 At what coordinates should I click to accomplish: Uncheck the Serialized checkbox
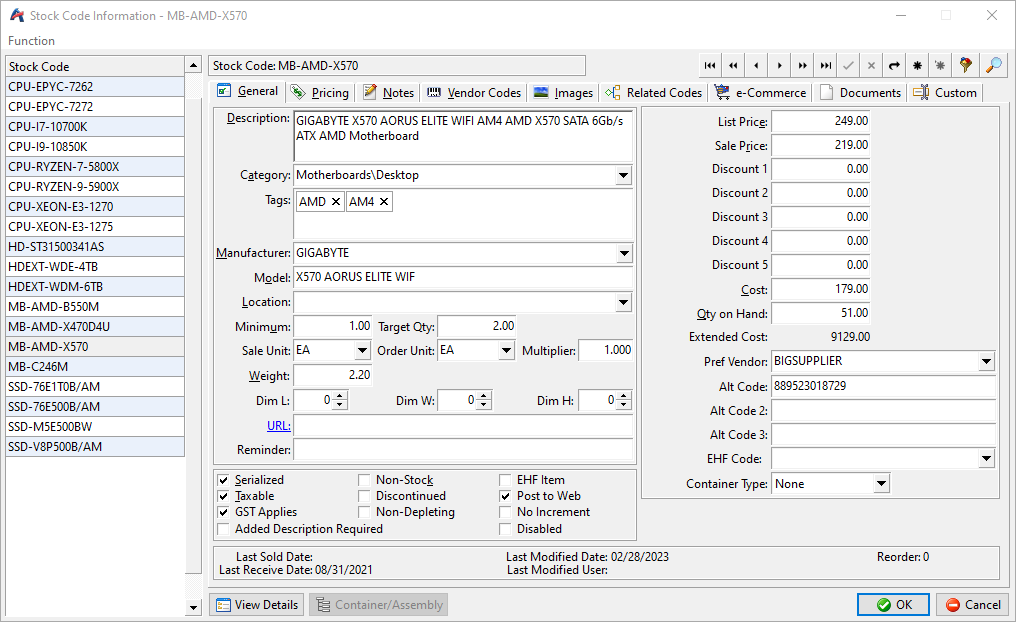pyautogui.click(x=224, y=480)
